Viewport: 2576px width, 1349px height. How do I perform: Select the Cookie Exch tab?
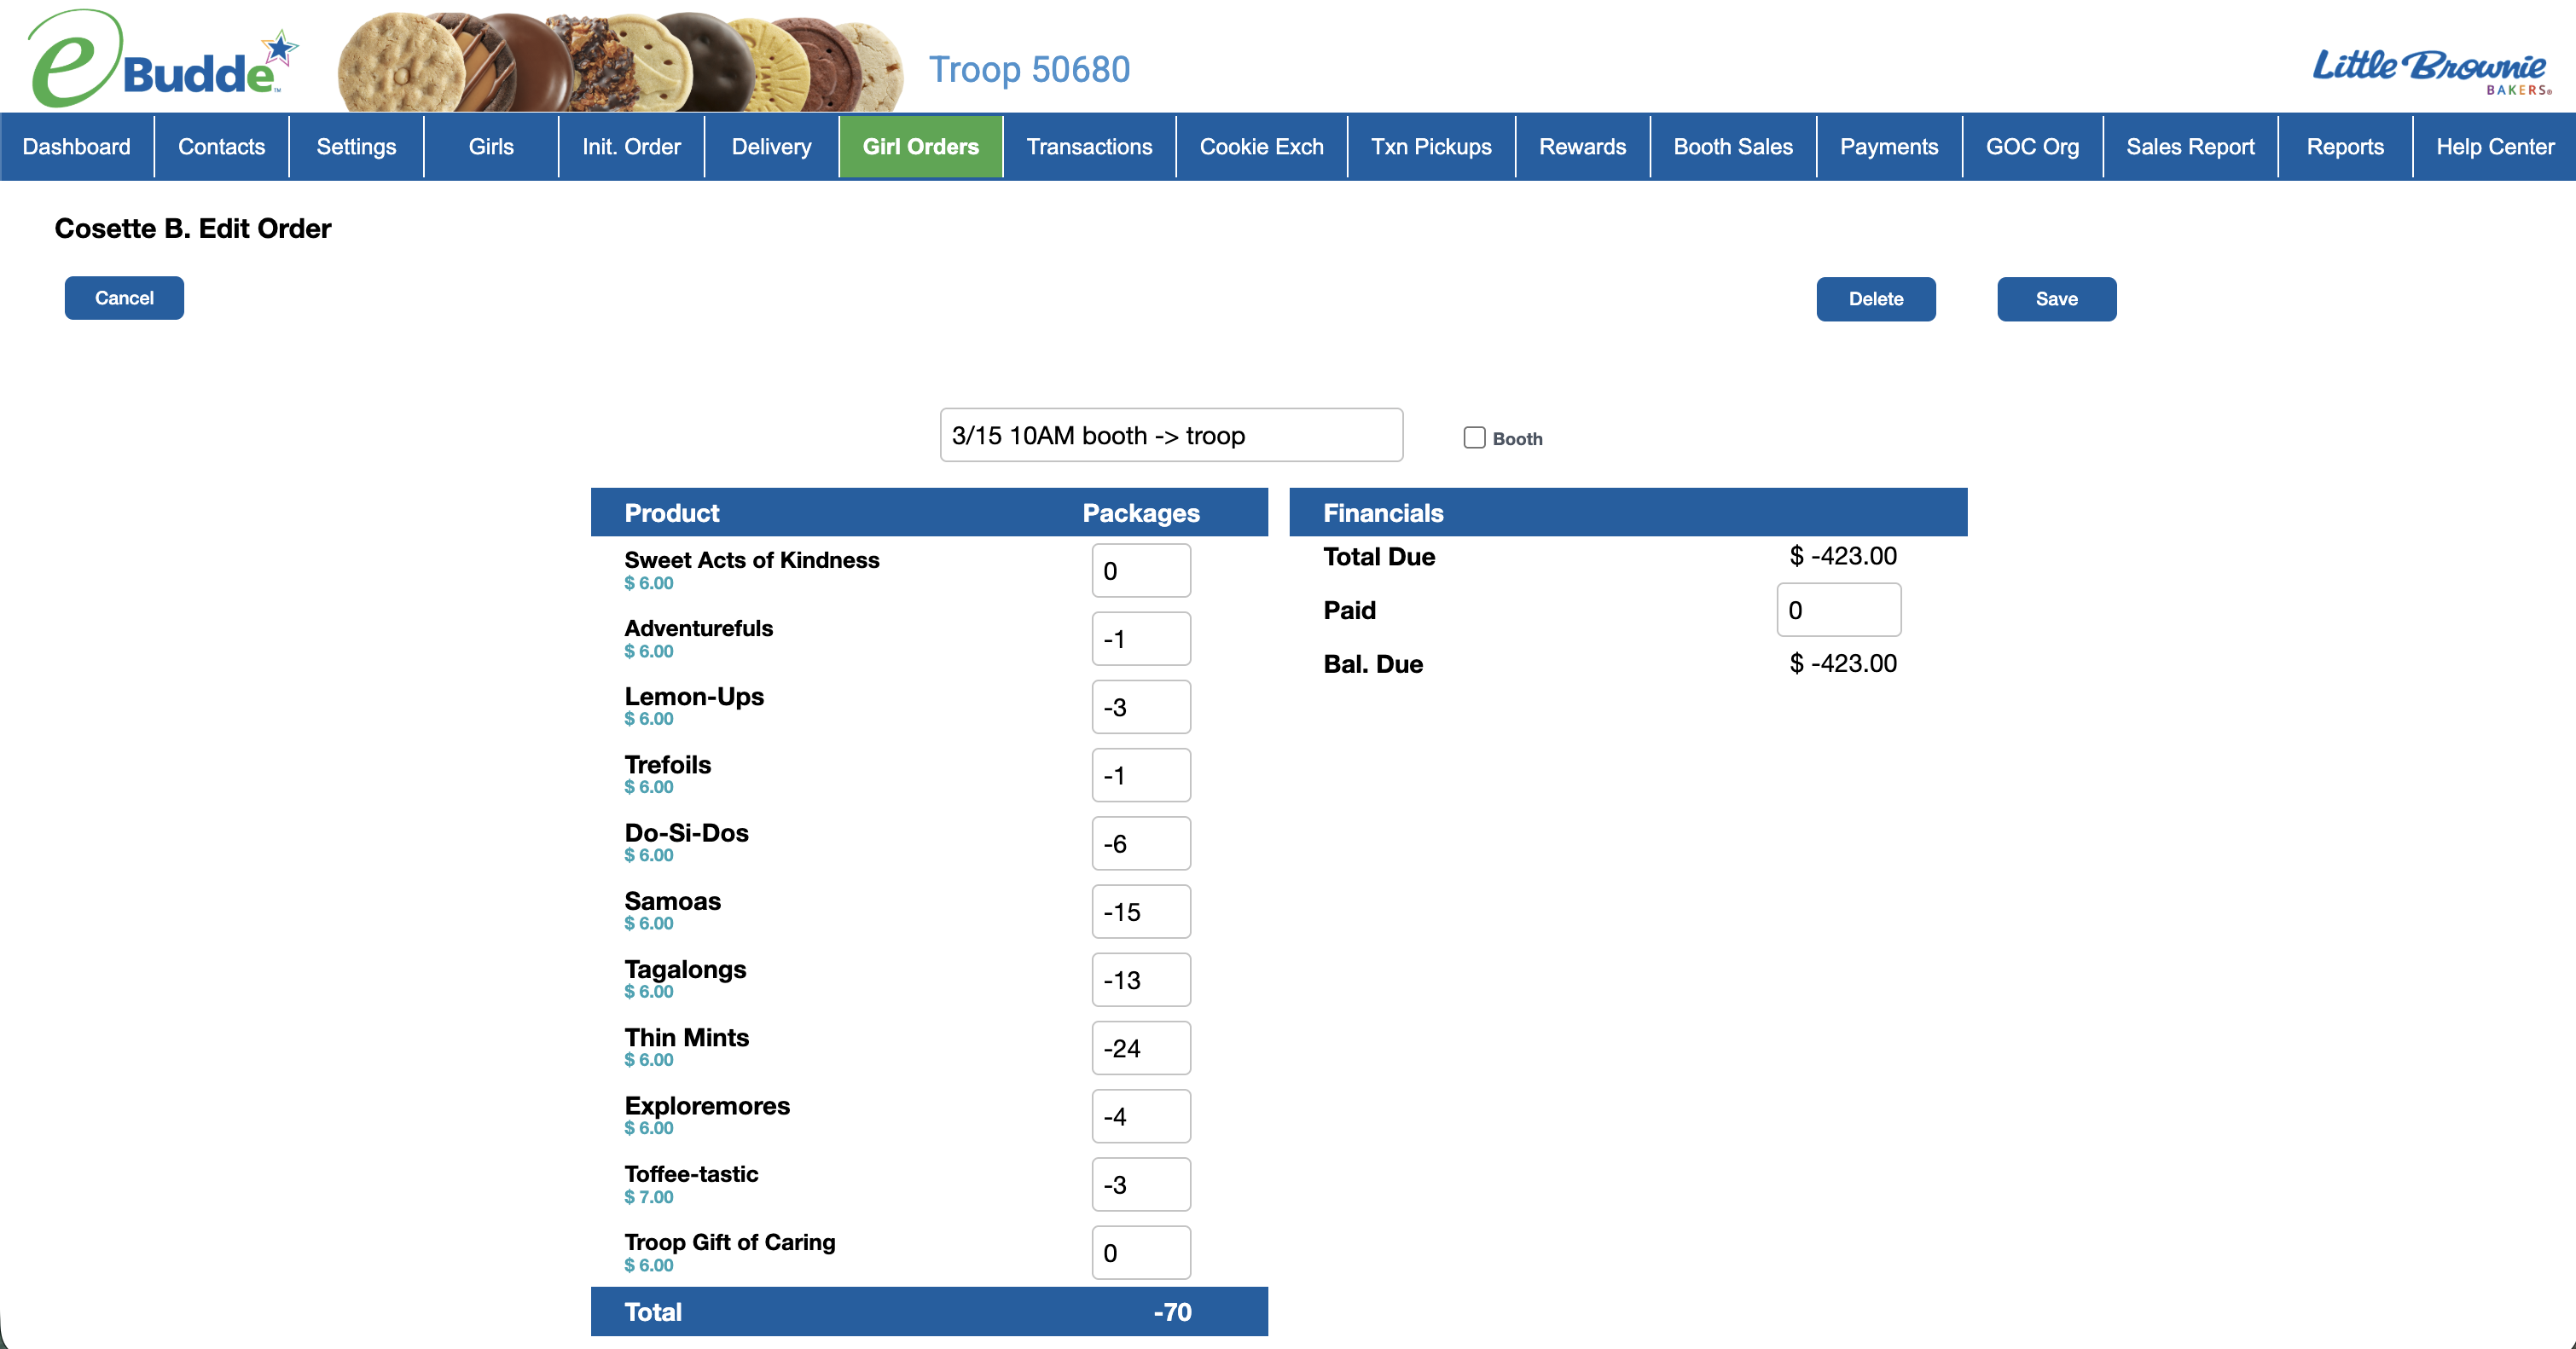tap(1261, 147)
